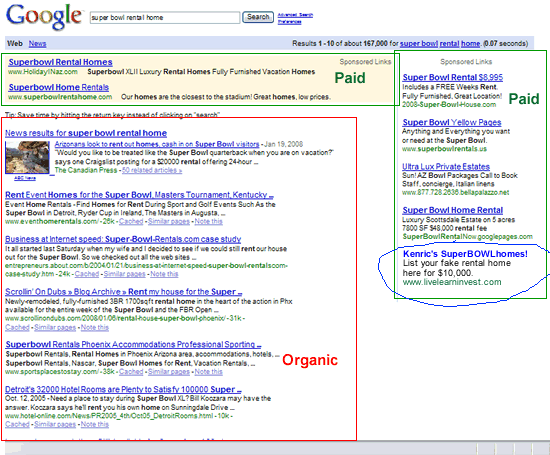Screen dimensions: 550x455
Task: Open 'Super Bowl Rental $8,995' ad
Action: coord(452,77)
